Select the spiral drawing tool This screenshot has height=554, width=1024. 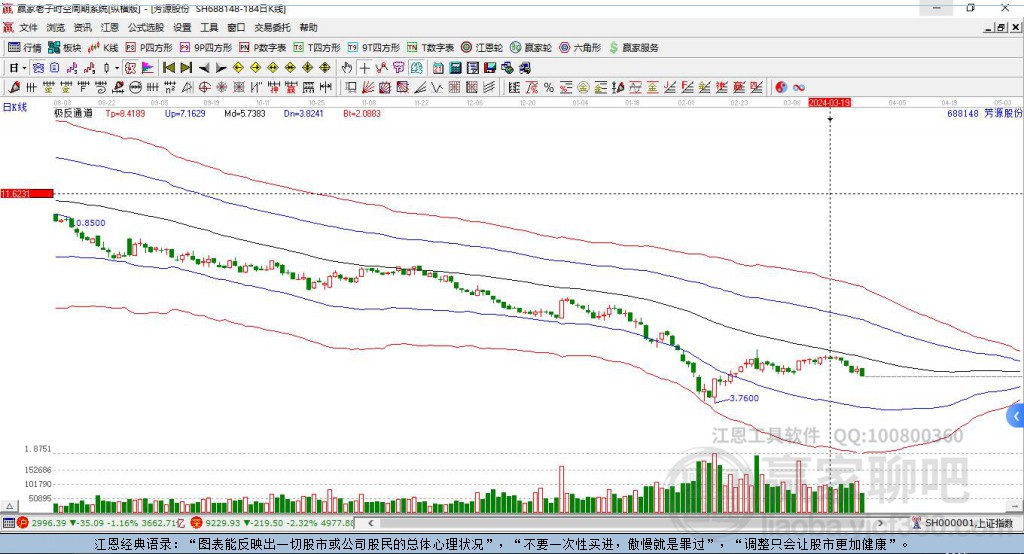tap(101, 88)
